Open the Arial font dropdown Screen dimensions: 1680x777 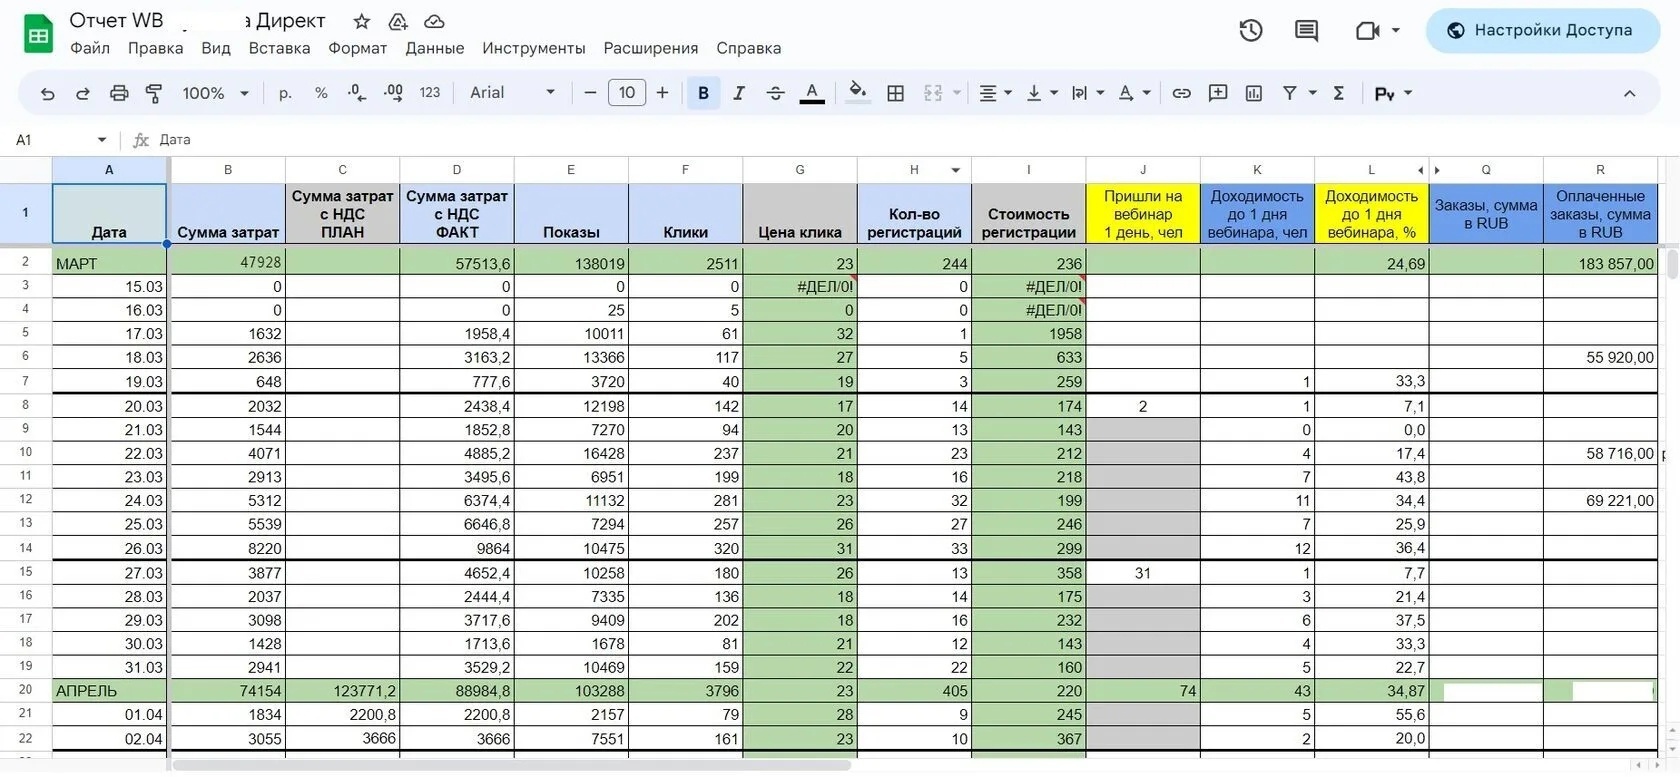click(x=512, y=93)
